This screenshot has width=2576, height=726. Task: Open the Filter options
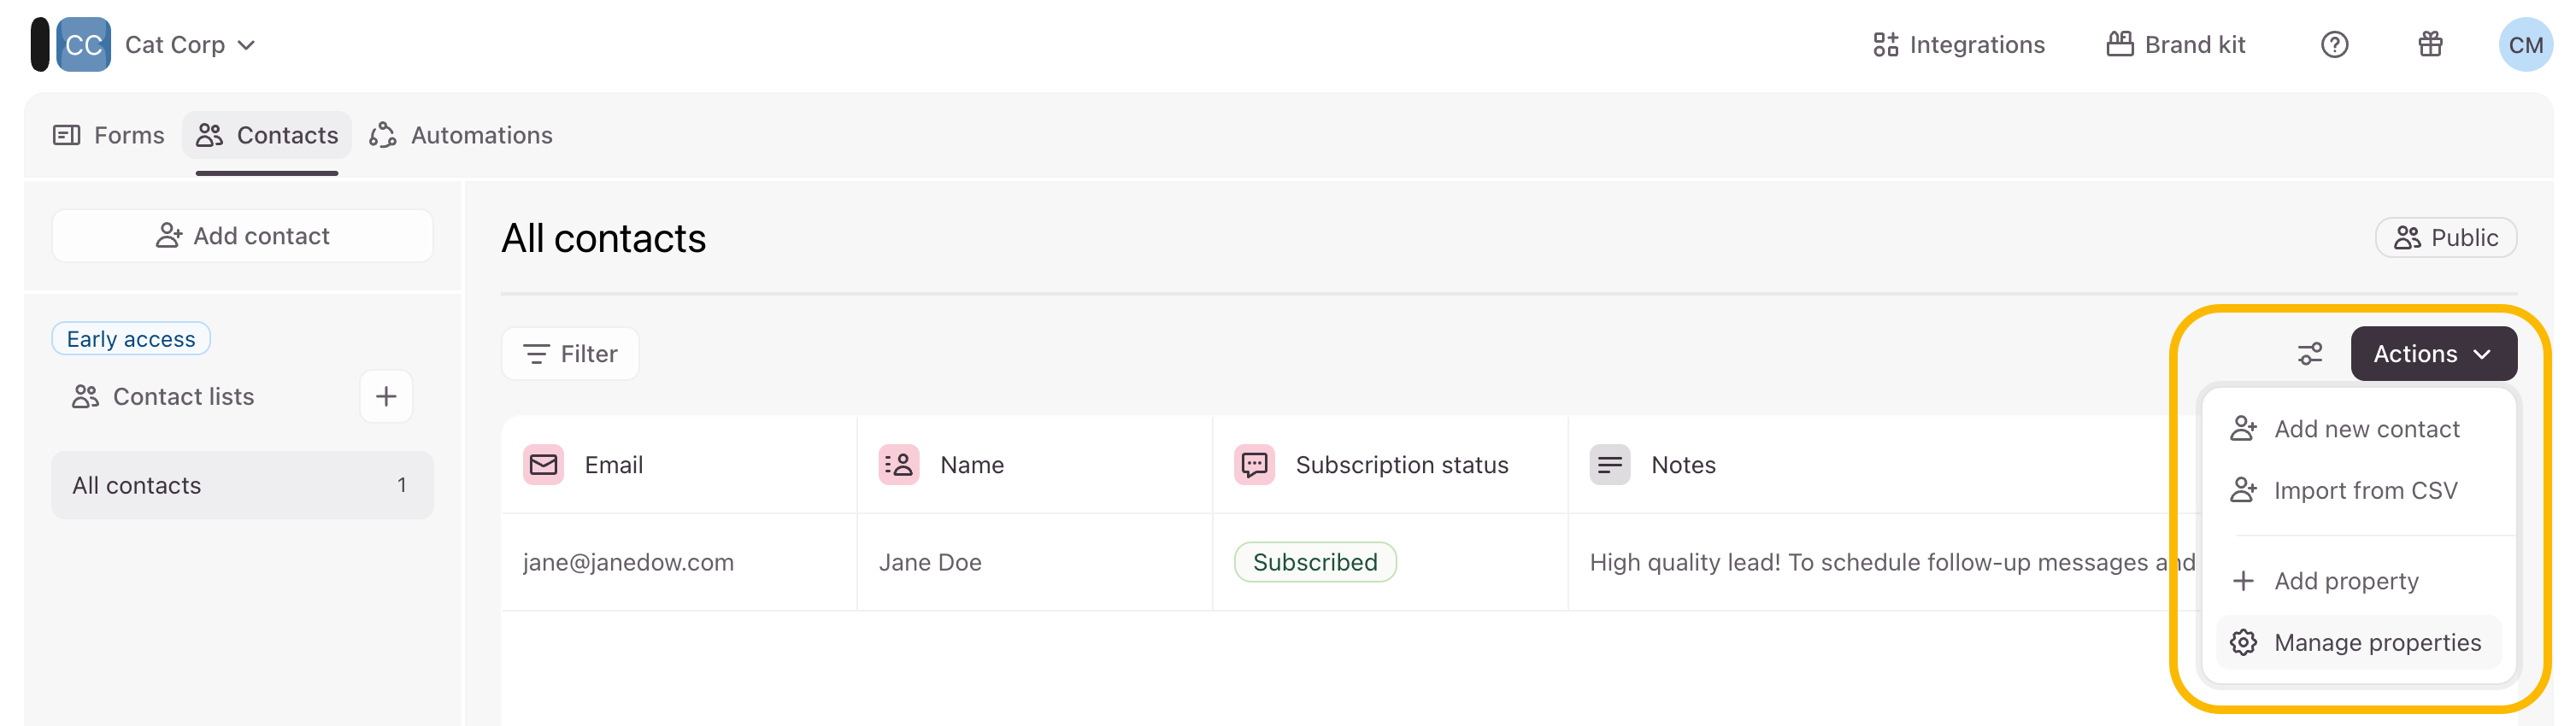point(570,354)
